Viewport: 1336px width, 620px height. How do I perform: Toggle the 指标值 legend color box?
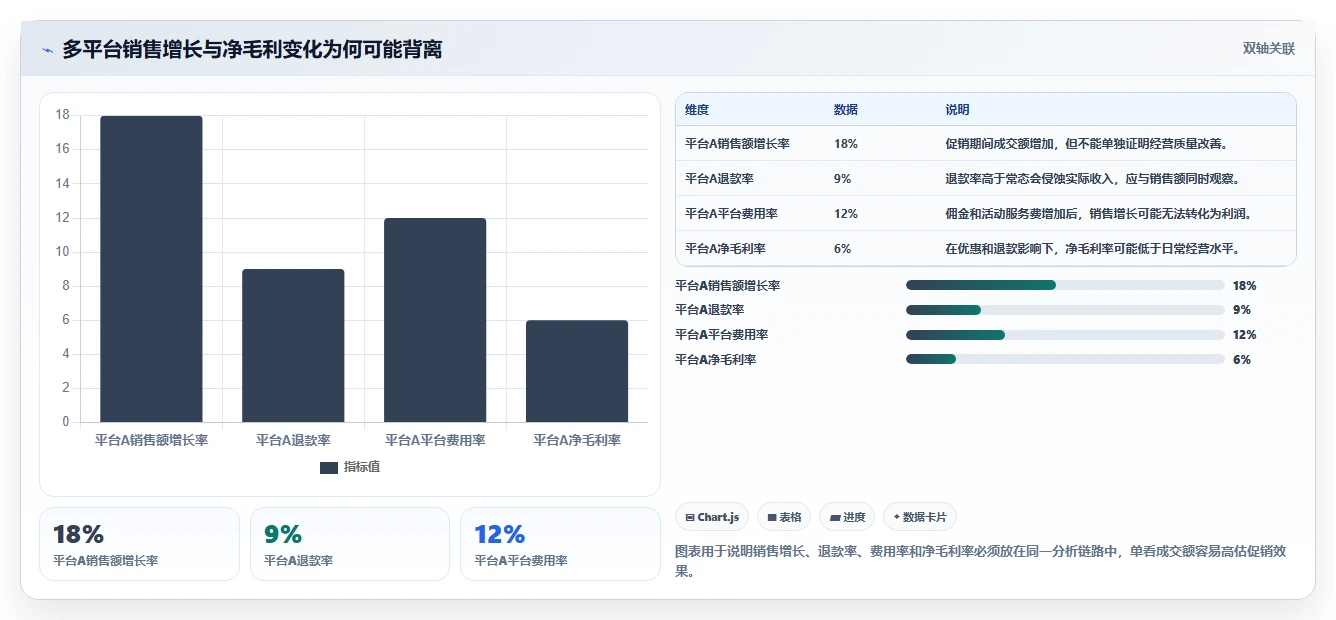(x=329, y=467)
